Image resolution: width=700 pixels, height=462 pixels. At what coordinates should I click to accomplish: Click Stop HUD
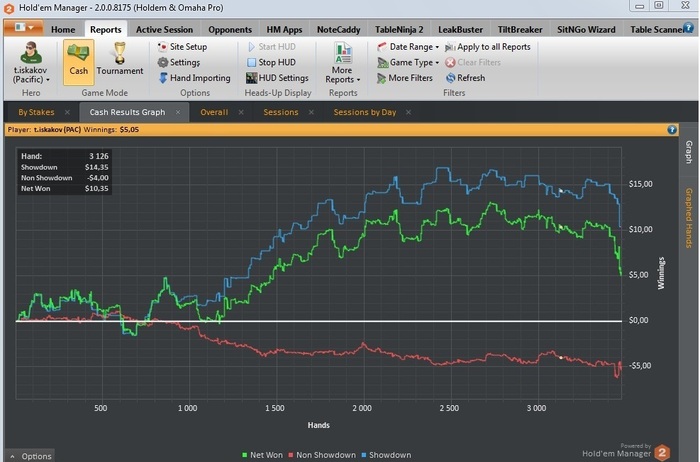[271, 62]
